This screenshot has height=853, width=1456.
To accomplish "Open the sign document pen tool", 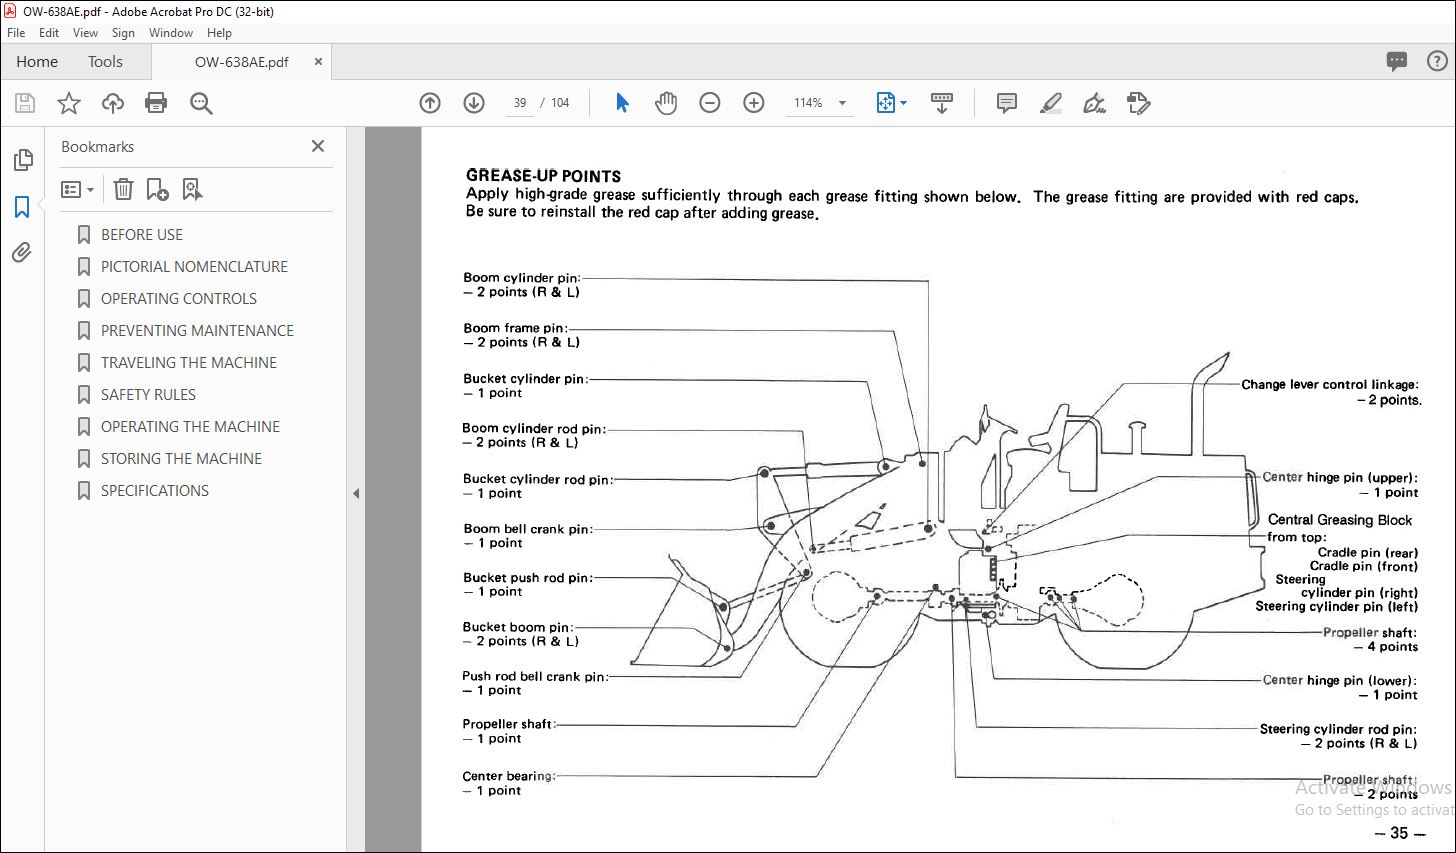I will pos(1095,103).
